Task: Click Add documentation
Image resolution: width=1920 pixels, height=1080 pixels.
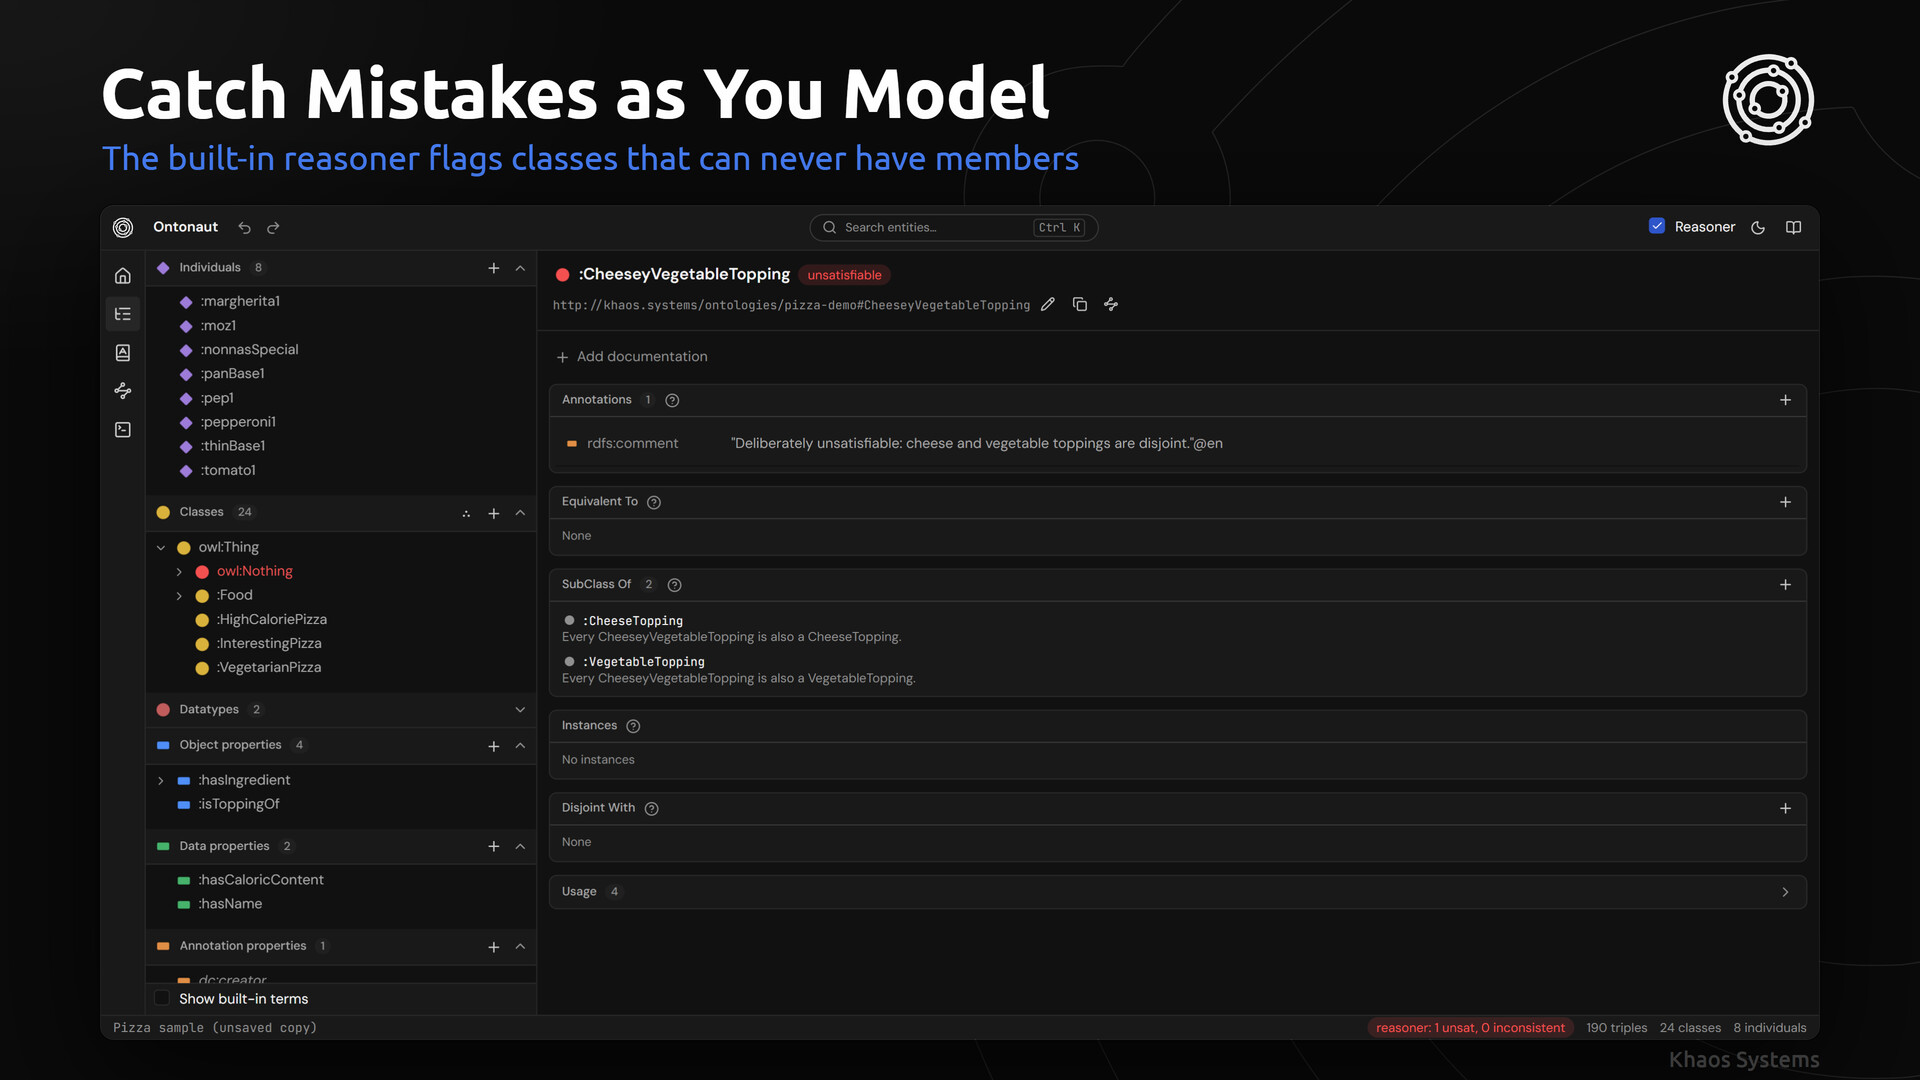Action: pos(632,357)
